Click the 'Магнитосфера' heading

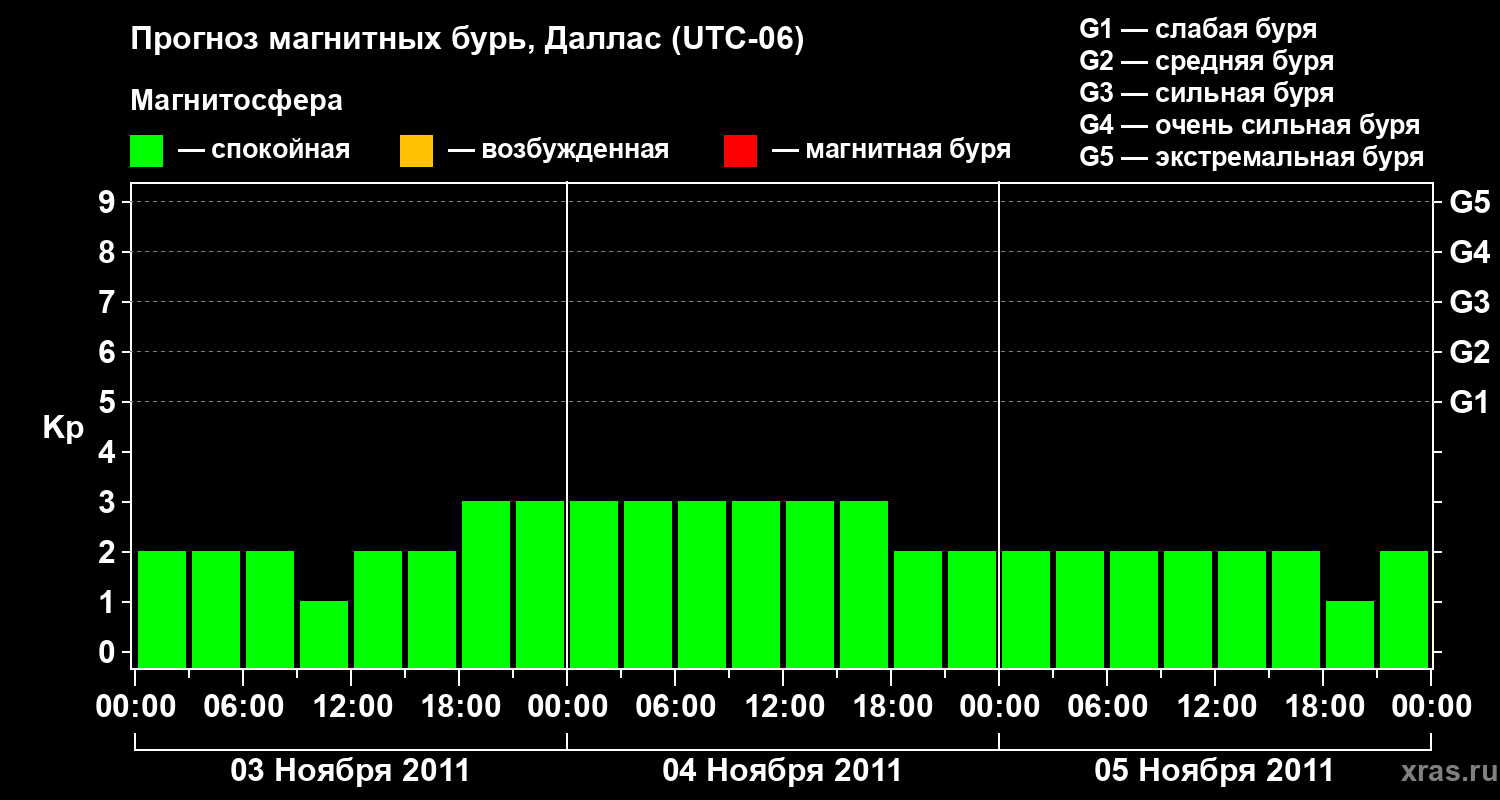236,101
